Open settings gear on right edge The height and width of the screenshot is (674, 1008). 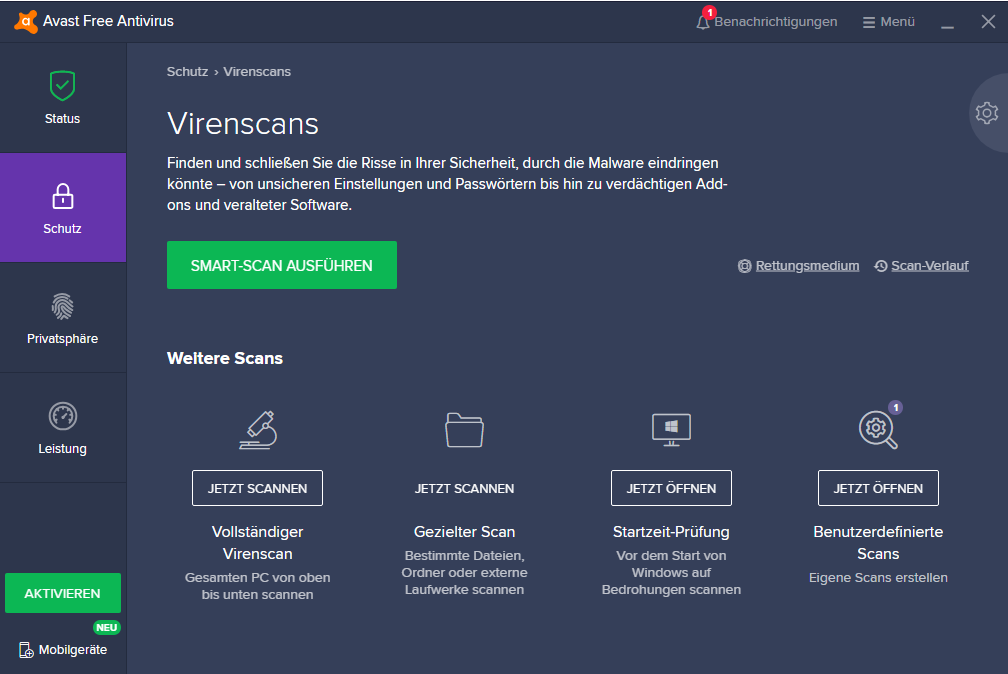pos(986,112)
